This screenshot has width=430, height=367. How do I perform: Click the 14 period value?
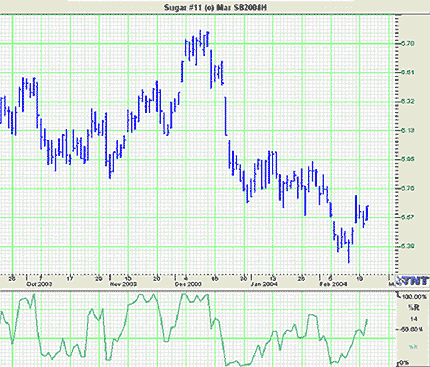coord(414,319)
